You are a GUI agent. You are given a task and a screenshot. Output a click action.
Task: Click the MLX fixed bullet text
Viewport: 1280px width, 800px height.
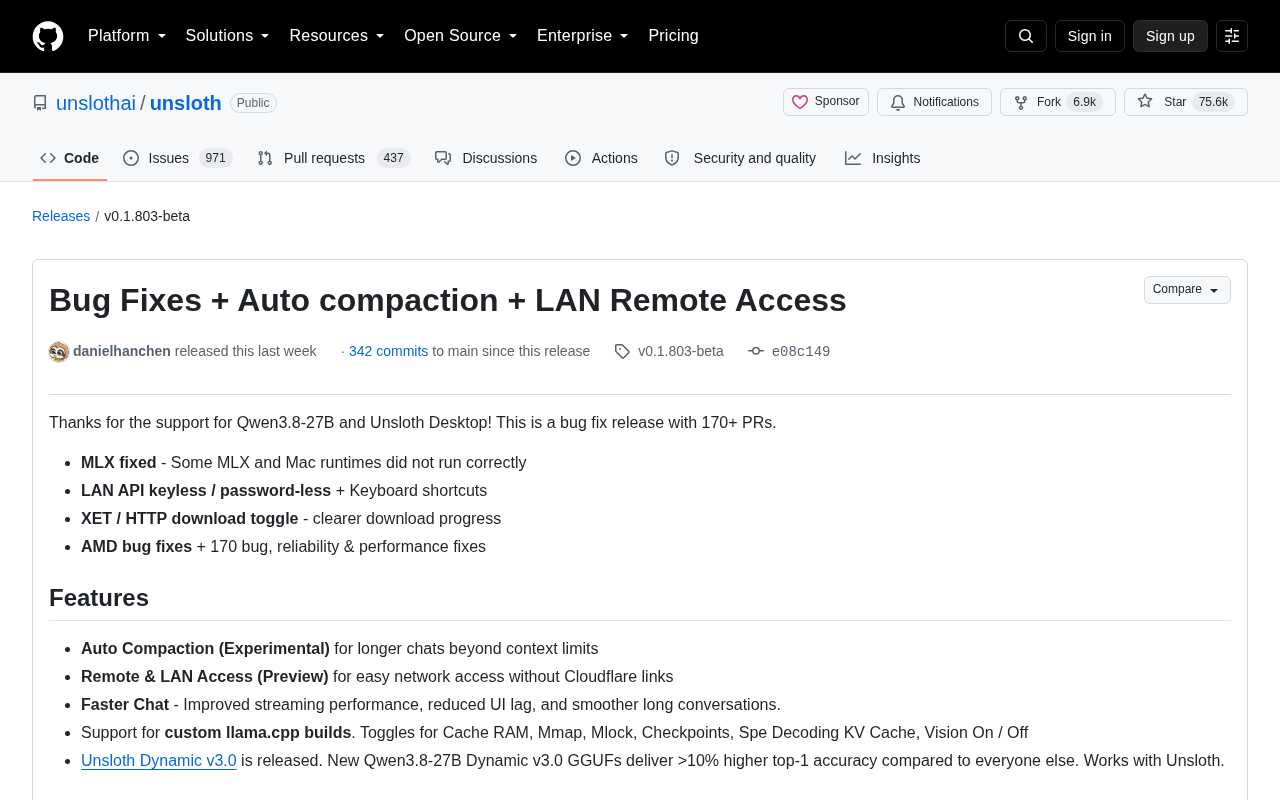pyautogui.click(x=119, y=463)
